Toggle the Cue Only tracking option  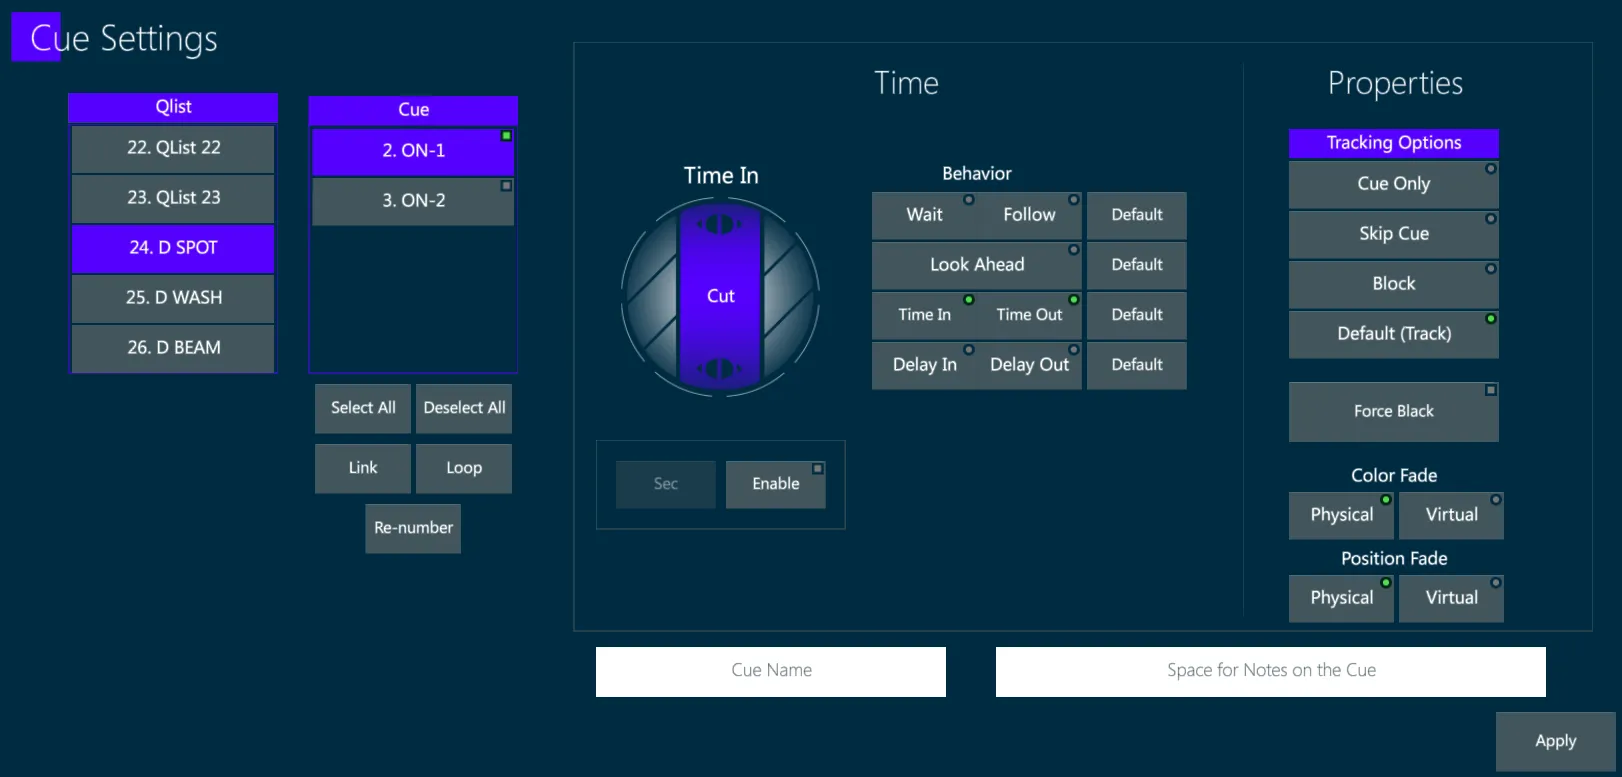point(1393,184)
